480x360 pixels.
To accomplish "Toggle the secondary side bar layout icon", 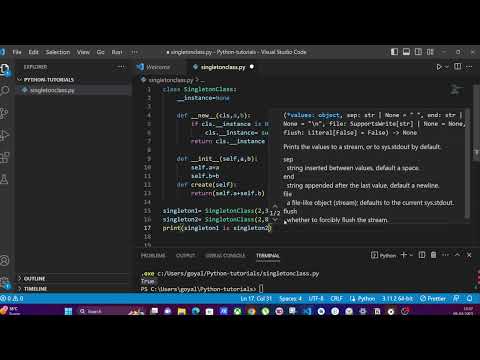I will (x=418, y=52).
